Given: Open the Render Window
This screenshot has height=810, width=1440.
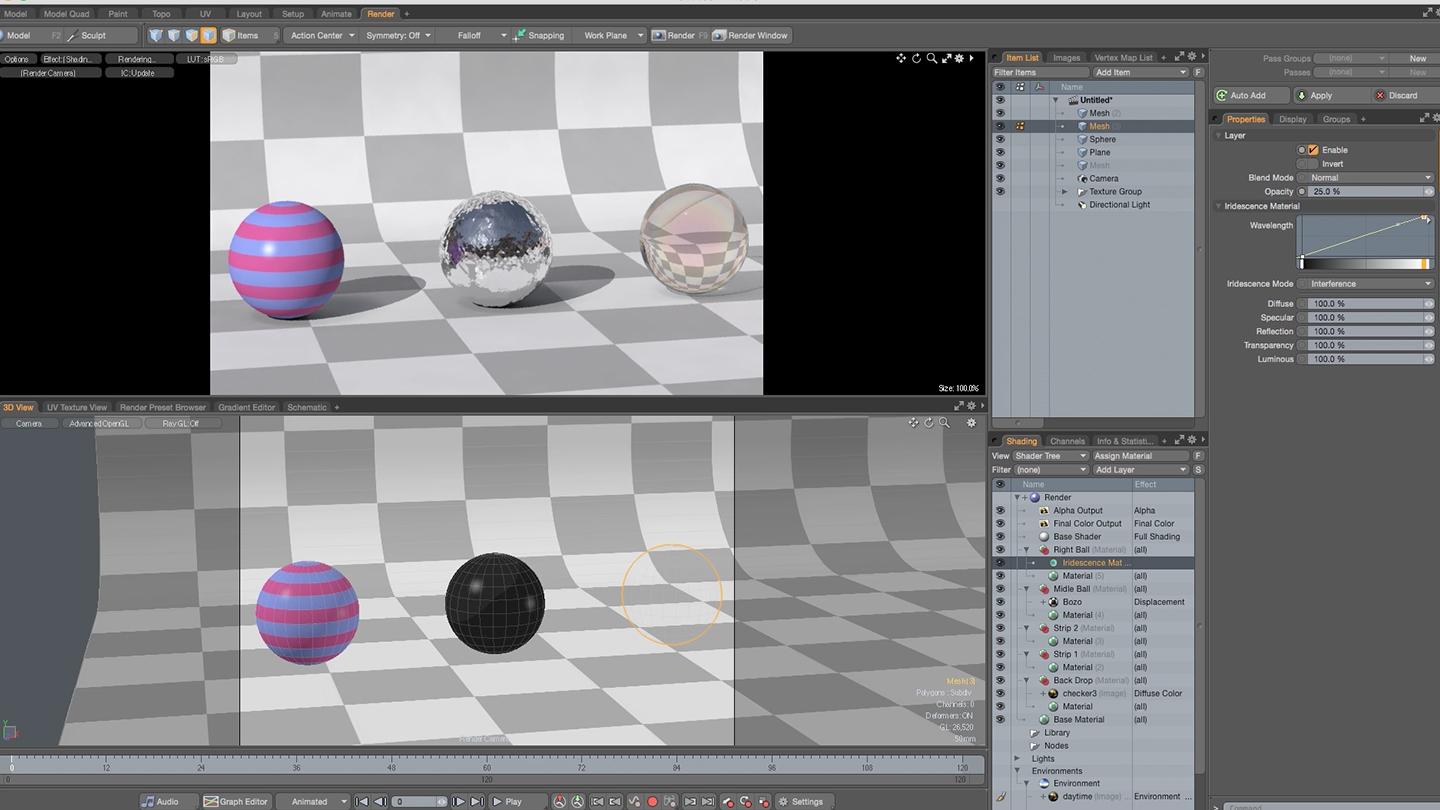Looking at the screenshot, I should tap(749, 35).
